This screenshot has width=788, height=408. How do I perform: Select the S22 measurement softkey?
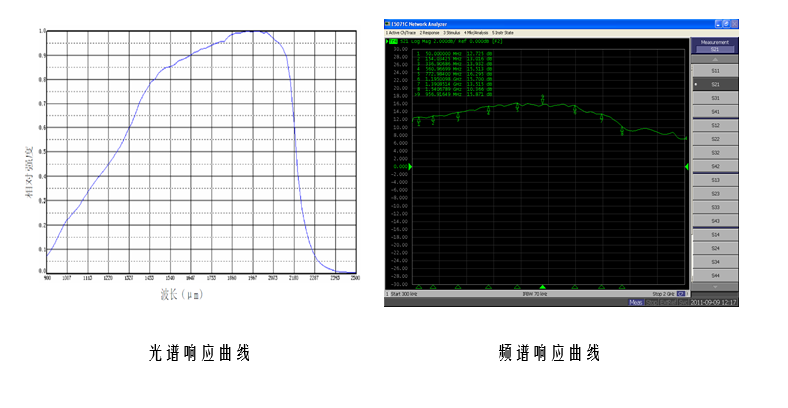pos(715,139)
